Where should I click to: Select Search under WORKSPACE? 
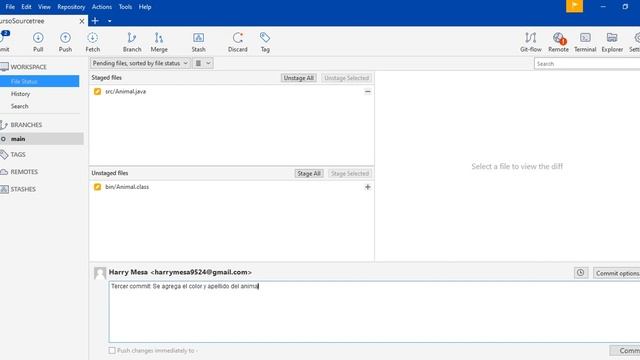[20, 106]
